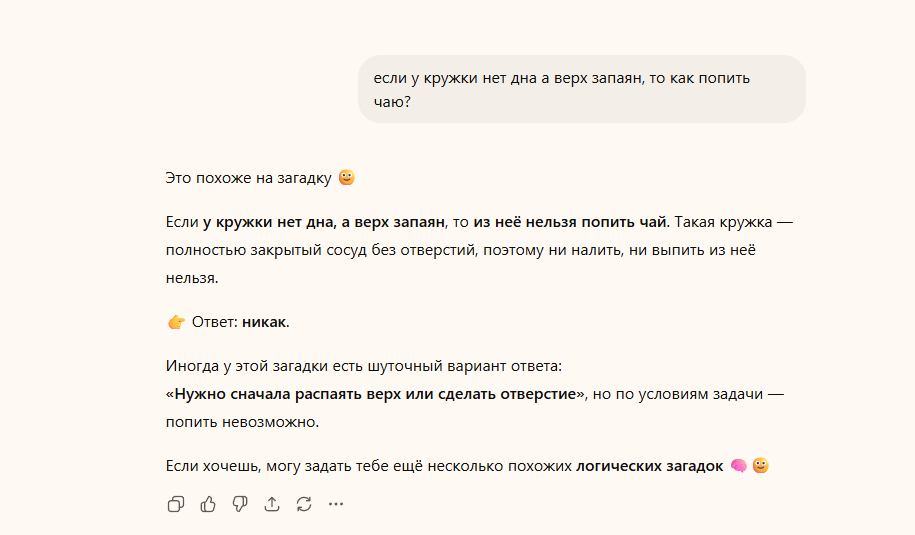Click the thumbs up icon
This screenshot has width=915, height=535.
coord(208,504)
